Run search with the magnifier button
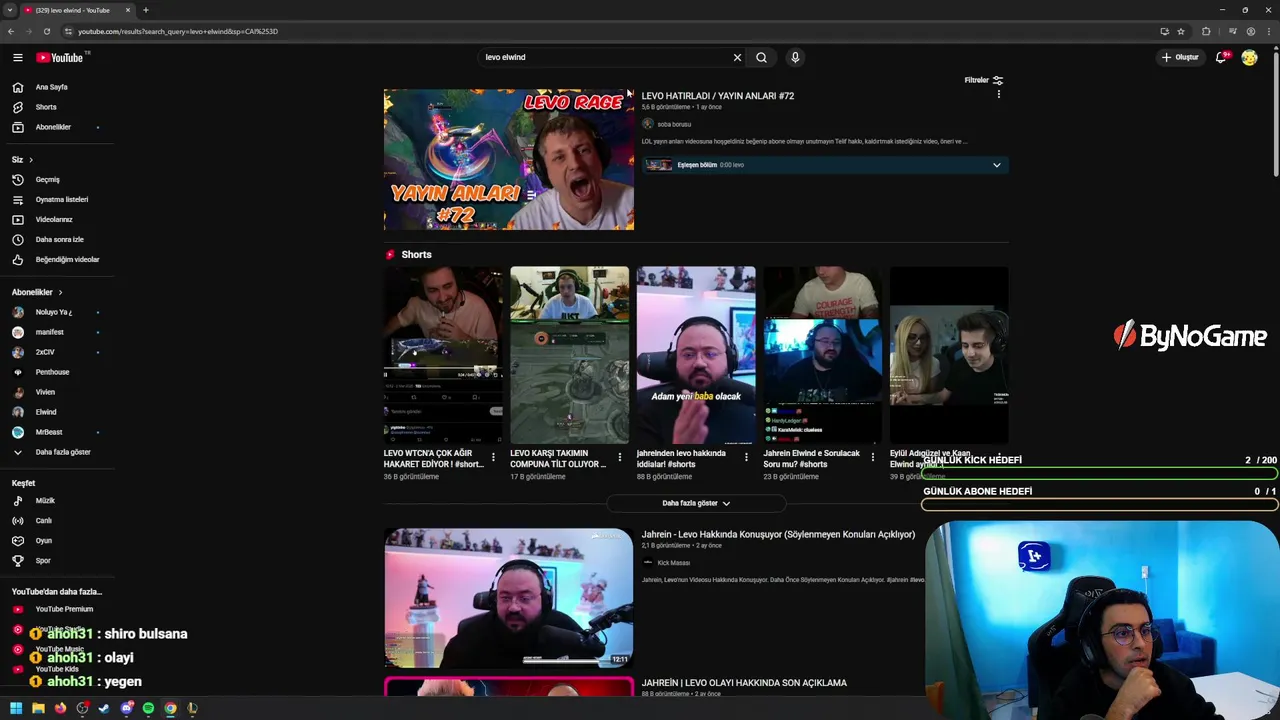Image resolution: width=1280 pixels, height=720 pixels. (761, 57)
